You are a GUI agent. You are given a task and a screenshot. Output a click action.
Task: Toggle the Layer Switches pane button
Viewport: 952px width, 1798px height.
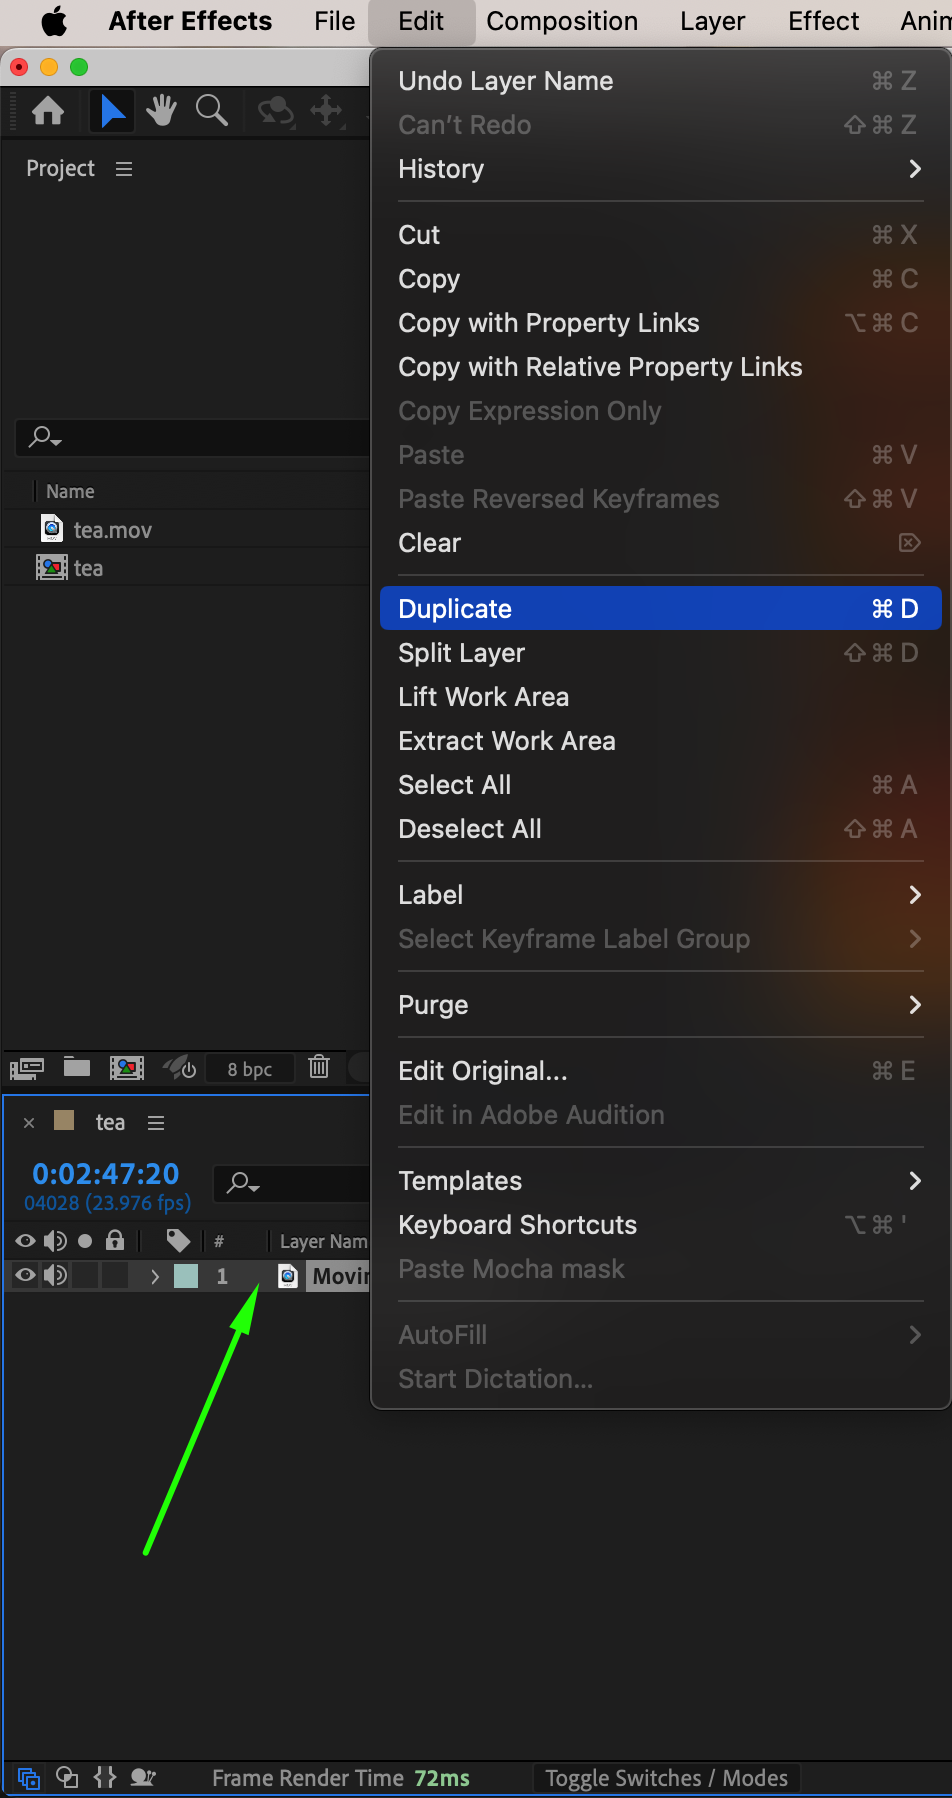29,1778
